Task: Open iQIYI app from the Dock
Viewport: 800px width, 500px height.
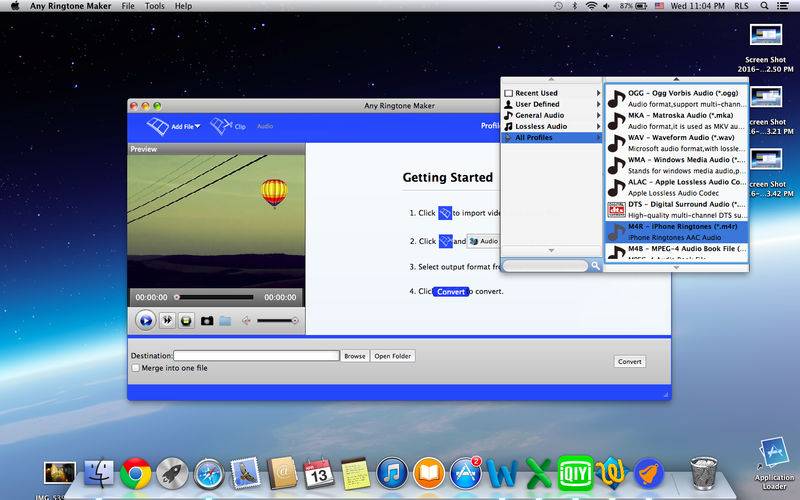Action: [576, 473]
